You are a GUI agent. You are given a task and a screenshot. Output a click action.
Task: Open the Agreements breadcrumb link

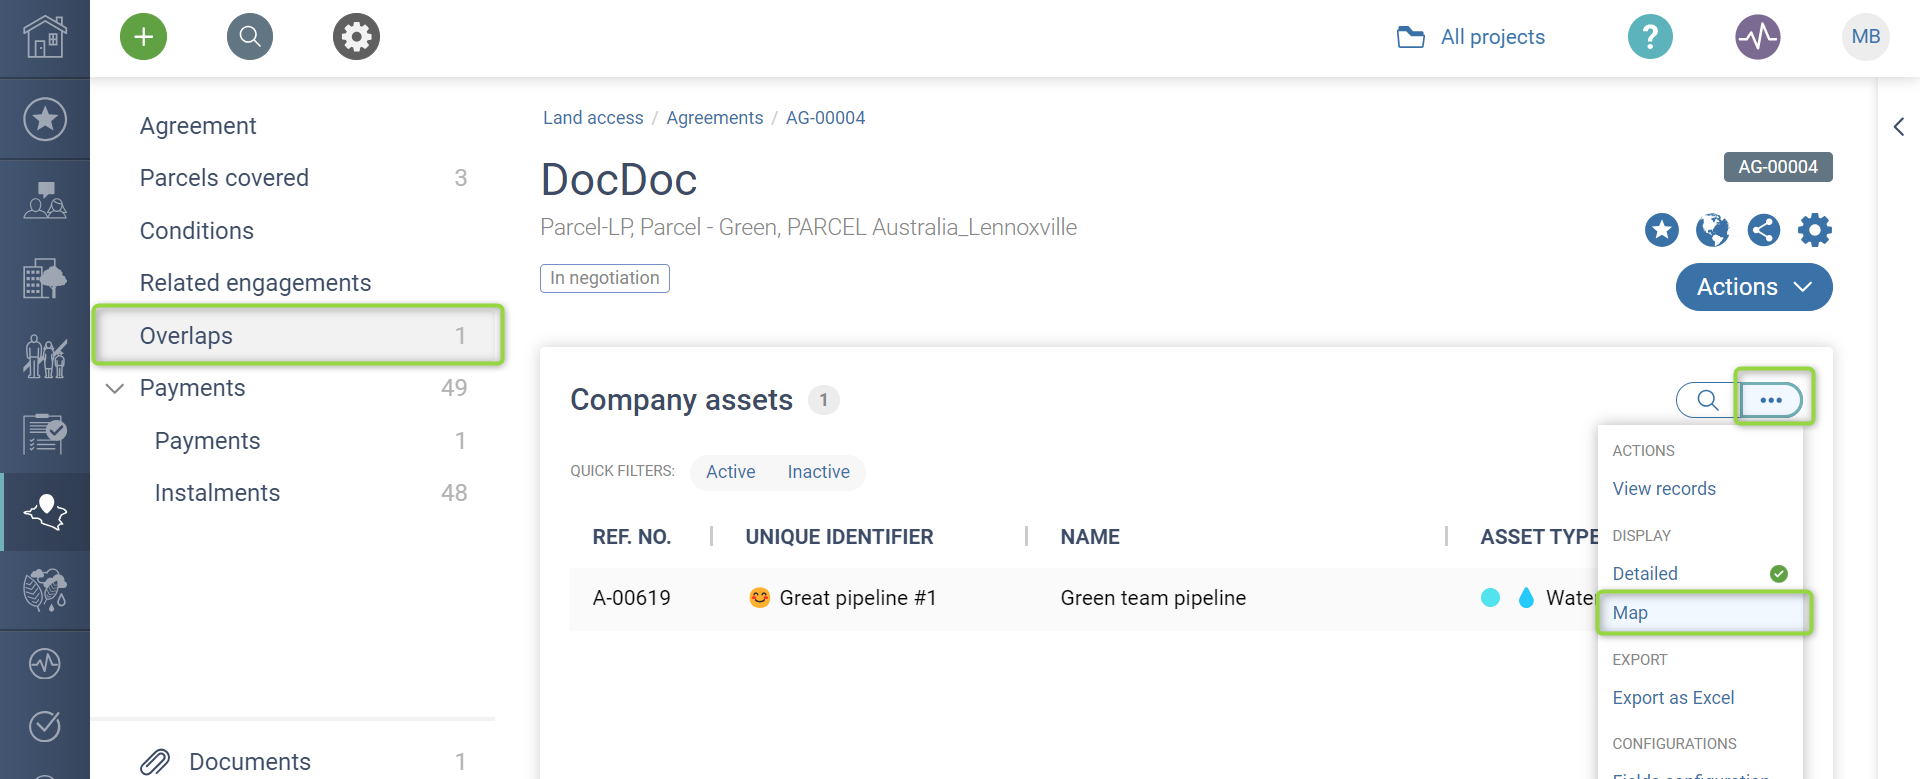point(714,118)
